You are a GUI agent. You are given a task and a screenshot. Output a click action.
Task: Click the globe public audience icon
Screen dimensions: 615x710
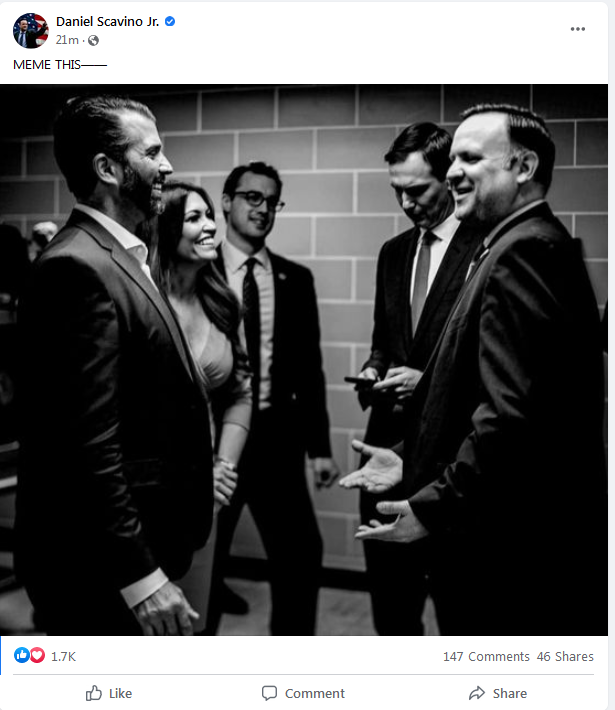(x=93, y=41)
